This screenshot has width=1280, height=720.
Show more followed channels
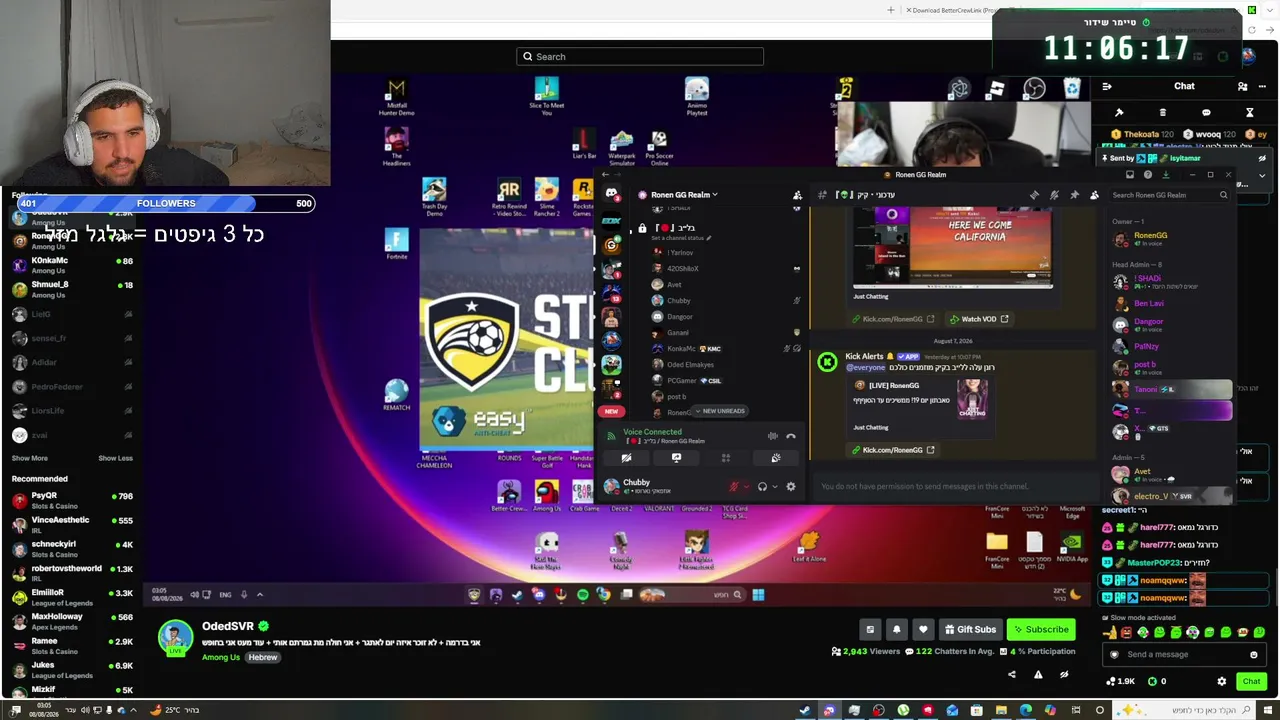[x=29, y=458]
